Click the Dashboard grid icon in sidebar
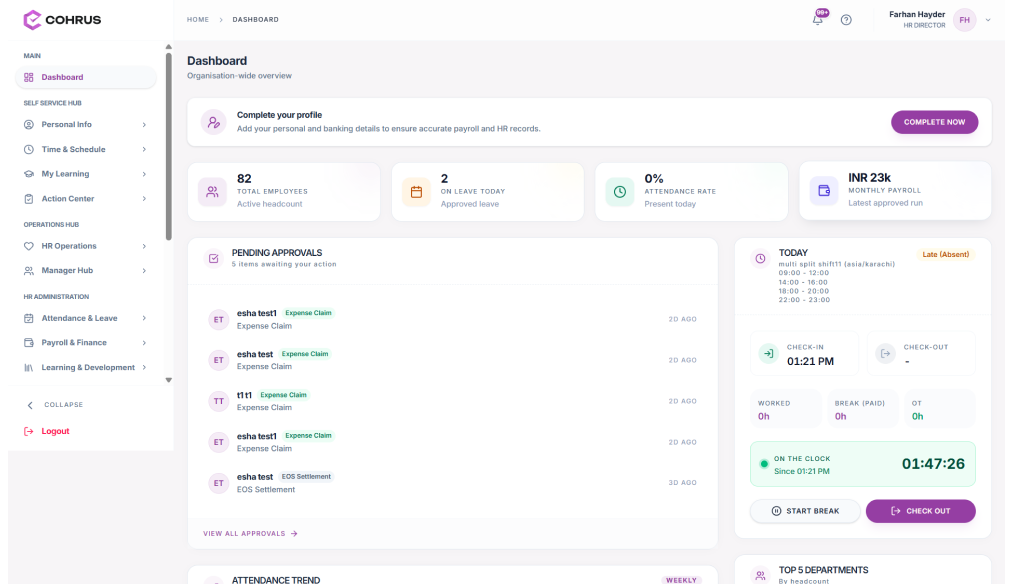1009x584 pixels. (29, 77)
